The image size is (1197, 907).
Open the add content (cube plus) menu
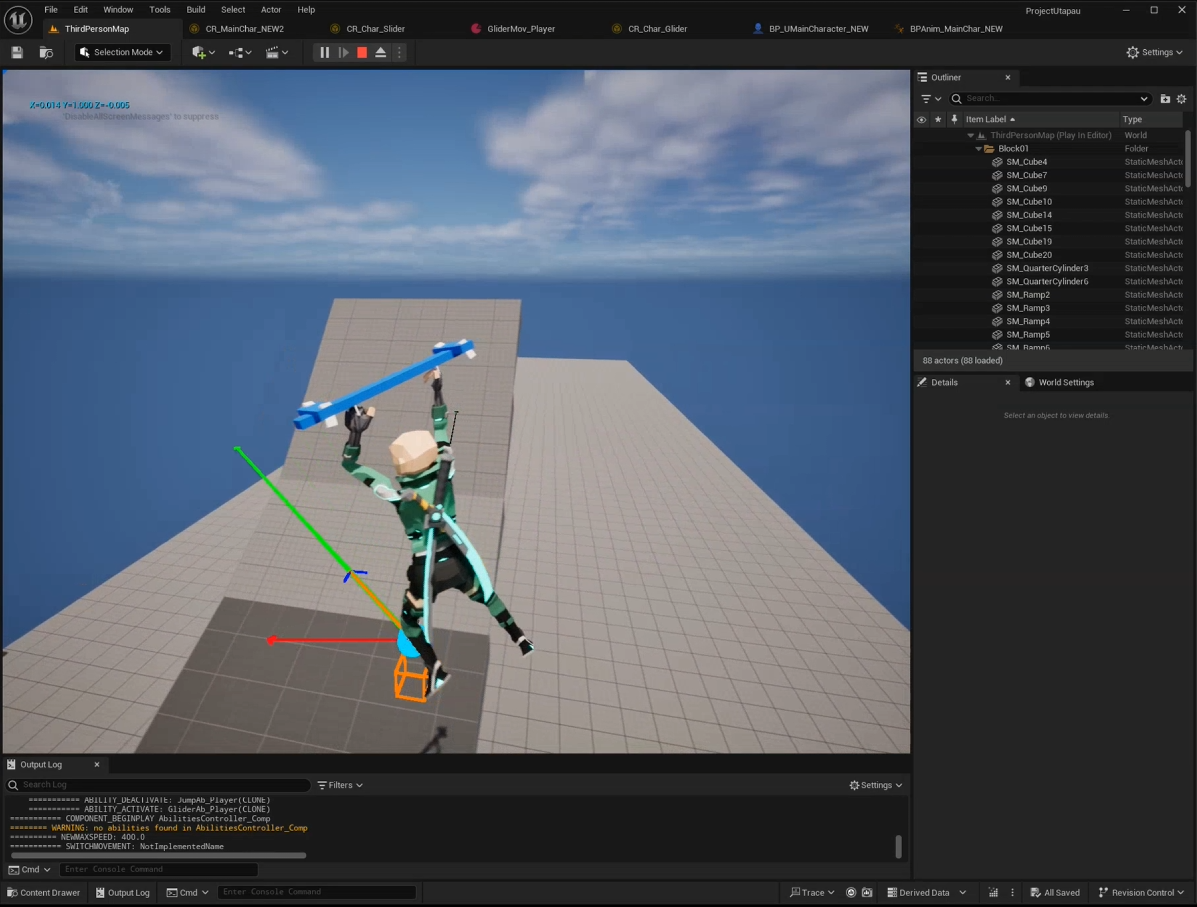click(x=203, y=52)
